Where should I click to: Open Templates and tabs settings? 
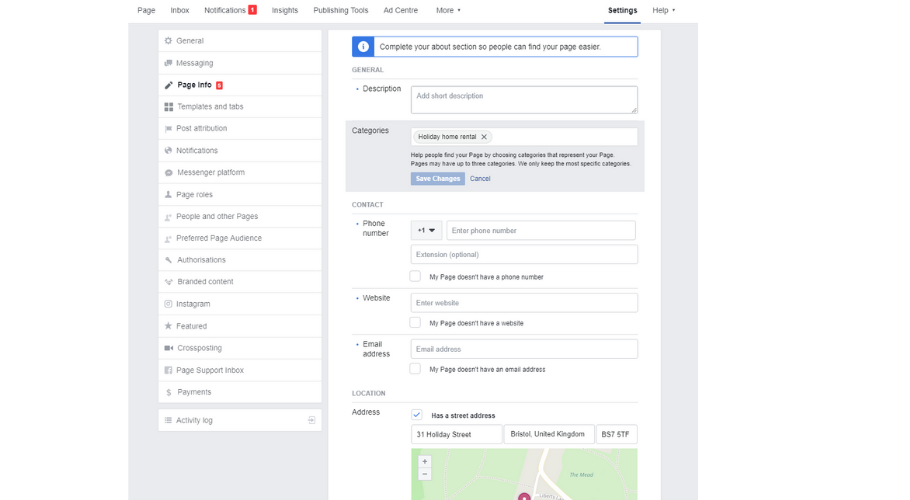240,107
